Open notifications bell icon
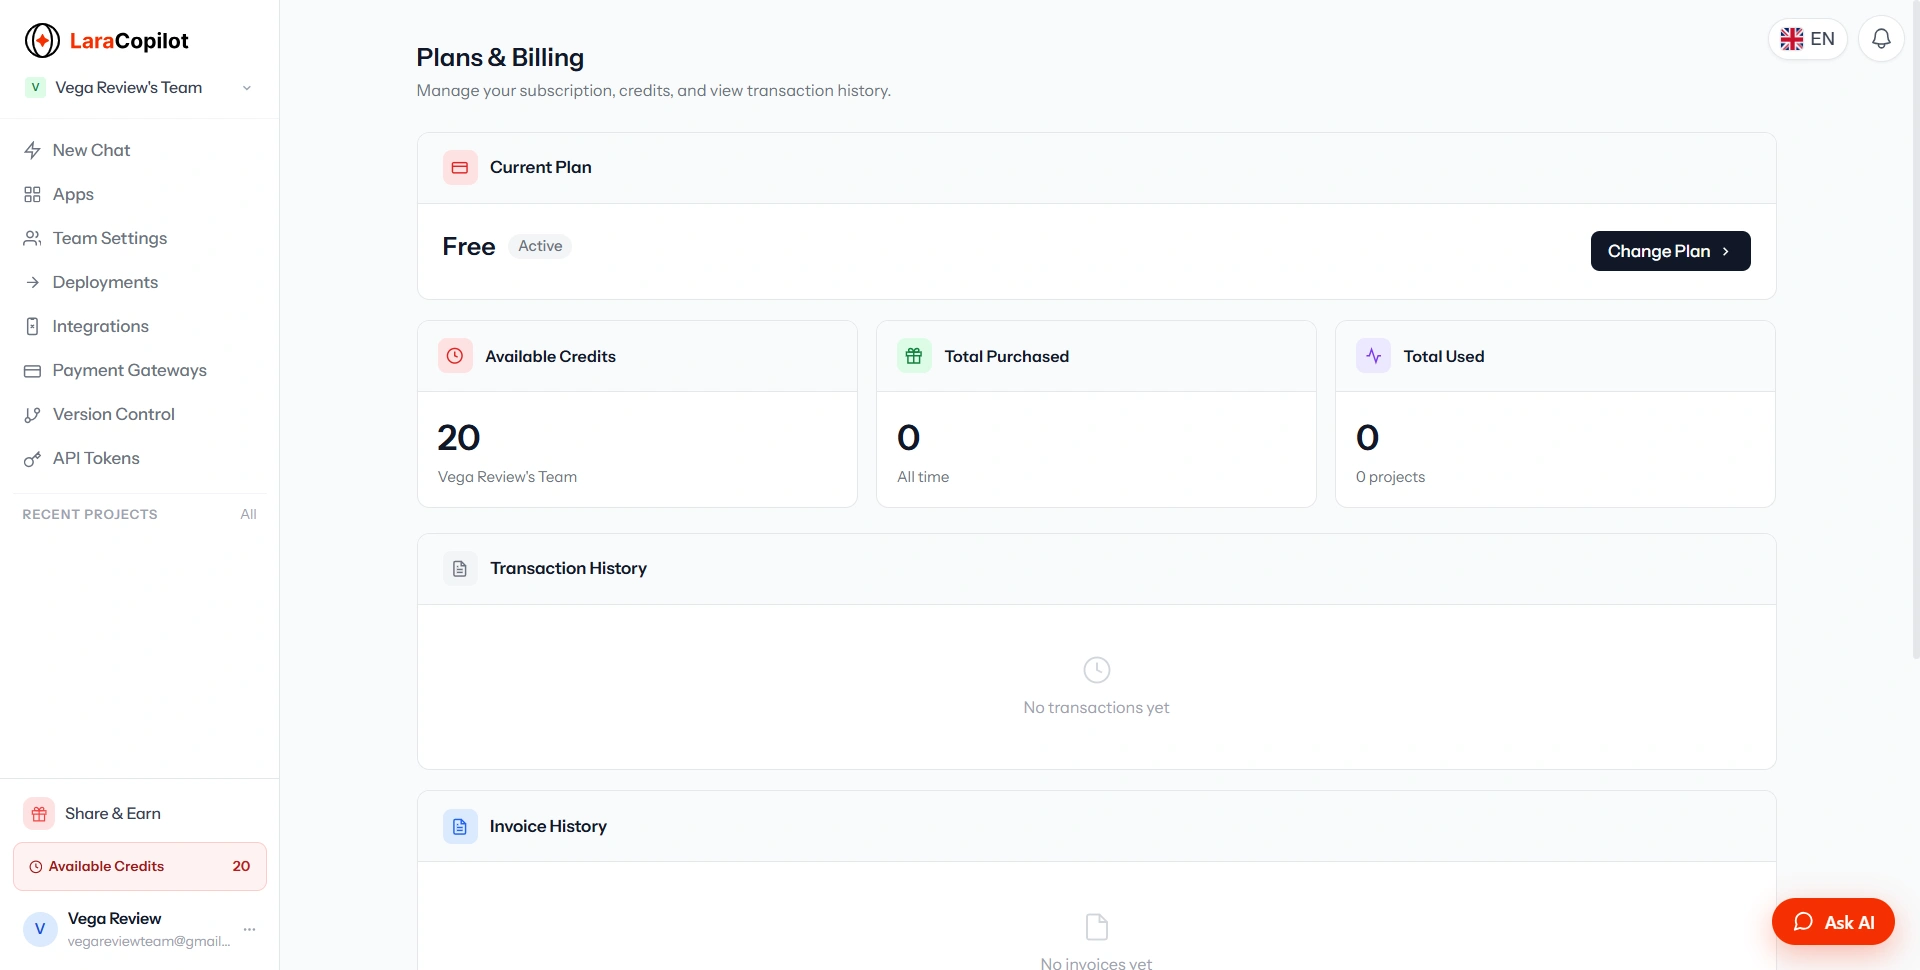The width and height of the screenshot is (1920, 970). point(1881,39)
